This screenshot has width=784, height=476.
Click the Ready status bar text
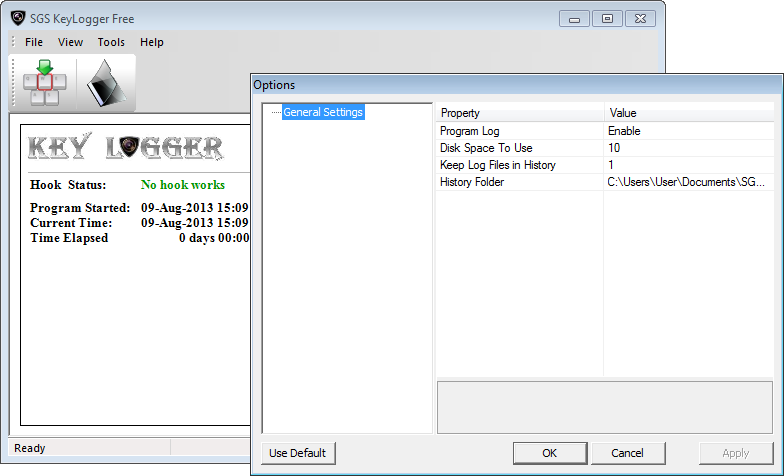[30, 448]
